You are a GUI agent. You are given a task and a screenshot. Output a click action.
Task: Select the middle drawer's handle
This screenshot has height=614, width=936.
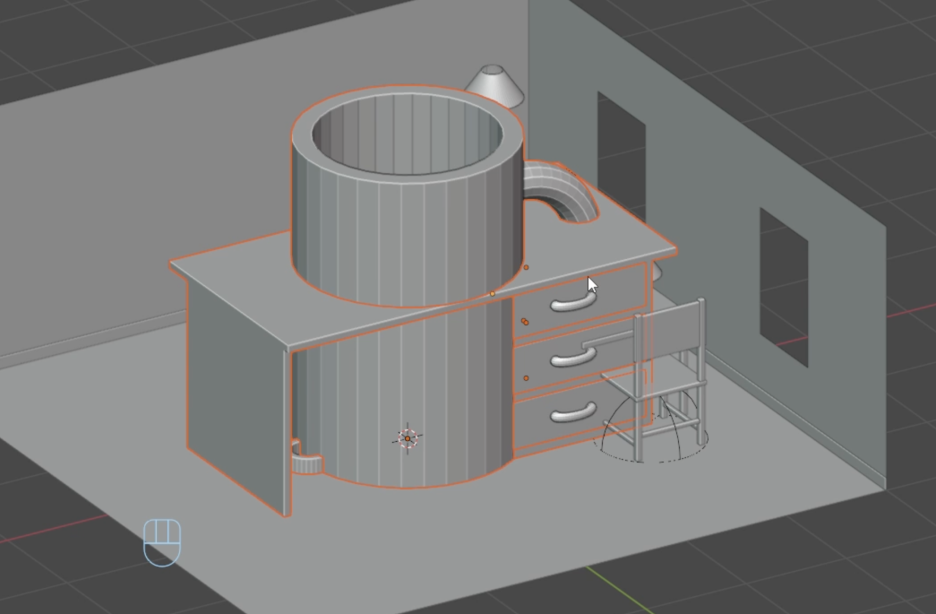pos(573,358)
